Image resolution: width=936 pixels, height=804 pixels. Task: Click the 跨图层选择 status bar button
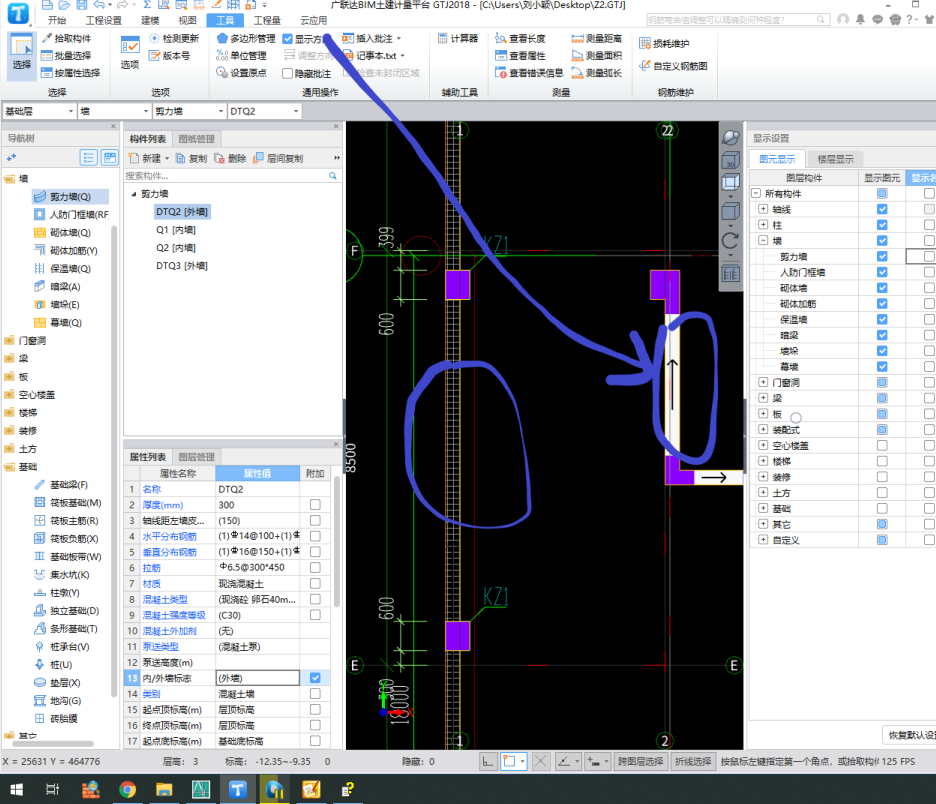coord(641,761)
